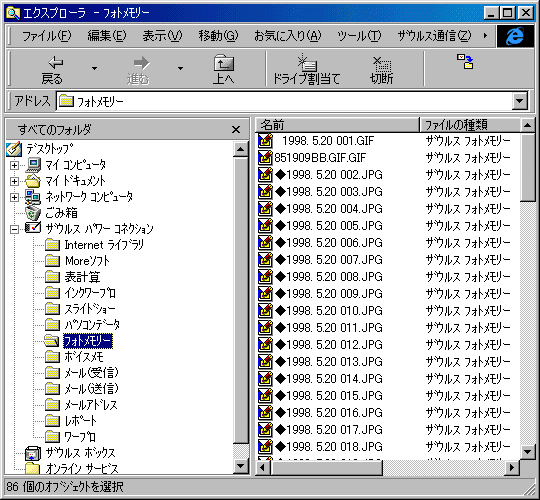Screen dimensions: 540x500
Task: Click the Back (戻る) toolbar button
Action: pos(52,70)
